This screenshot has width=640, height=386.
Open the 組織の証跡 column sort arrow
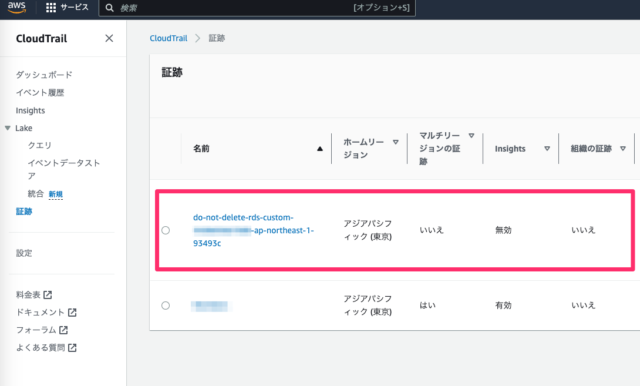623,149
